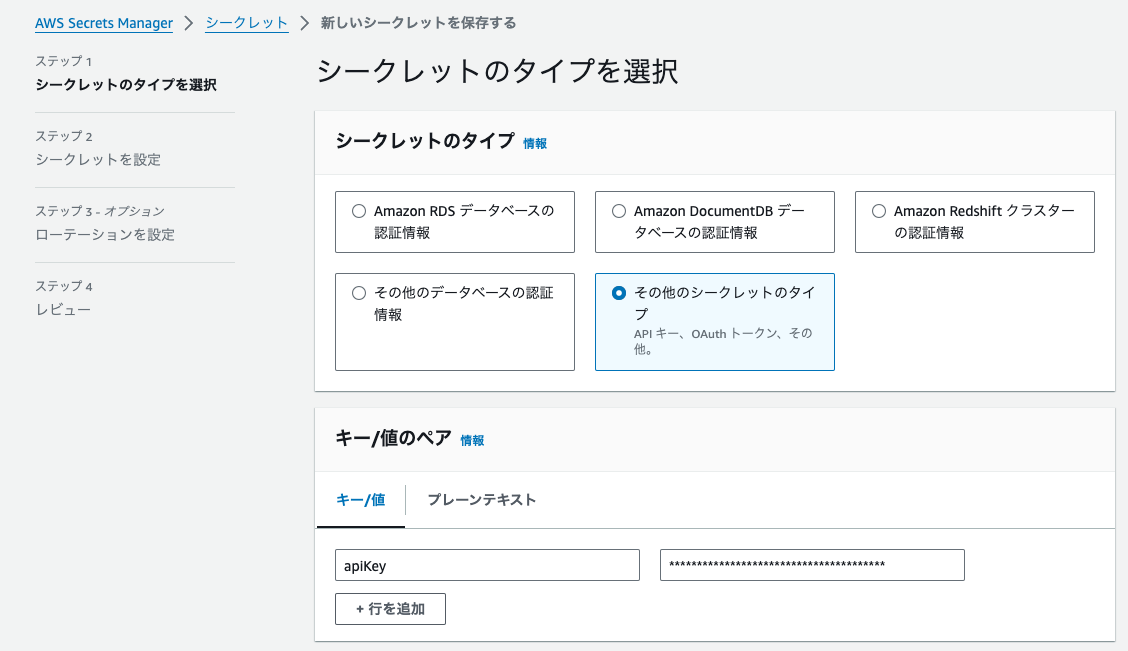Screen dimensions: 1128x651
Task: Click 情報 link next to シークレットのタイプ
Action: coord(535,143)
